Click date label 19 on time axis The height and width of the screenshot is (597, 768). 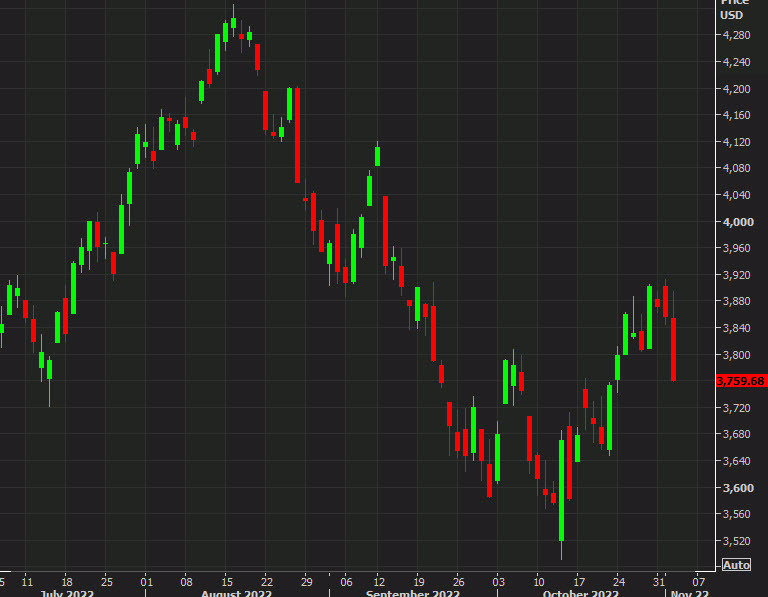tap(419, 582)
